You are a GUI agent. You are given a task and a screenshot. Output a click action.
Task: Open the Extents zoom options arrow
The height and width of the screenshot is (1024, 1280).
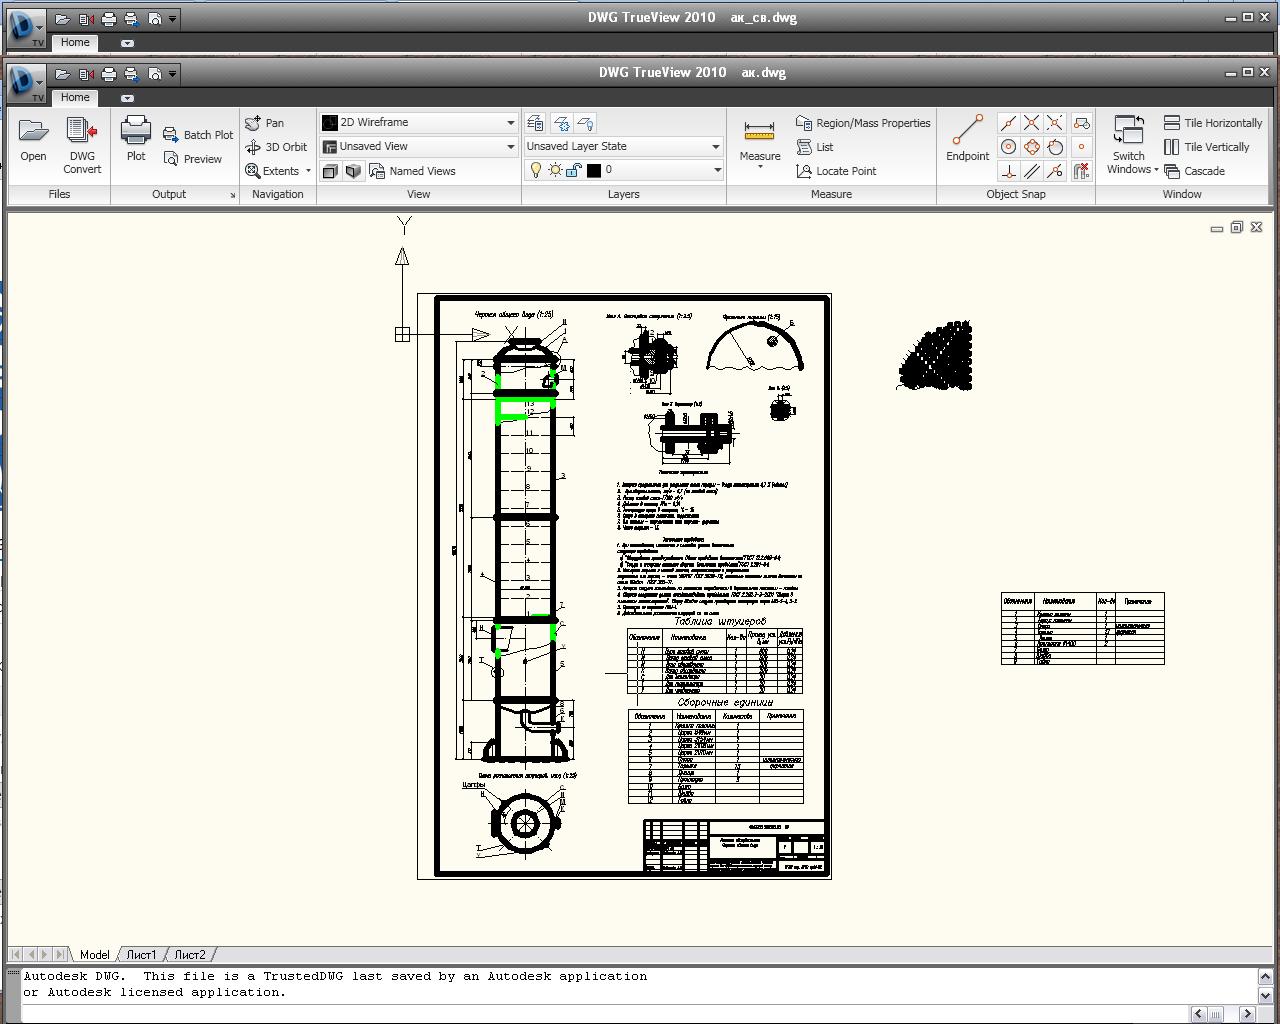[x=308, y=171]
